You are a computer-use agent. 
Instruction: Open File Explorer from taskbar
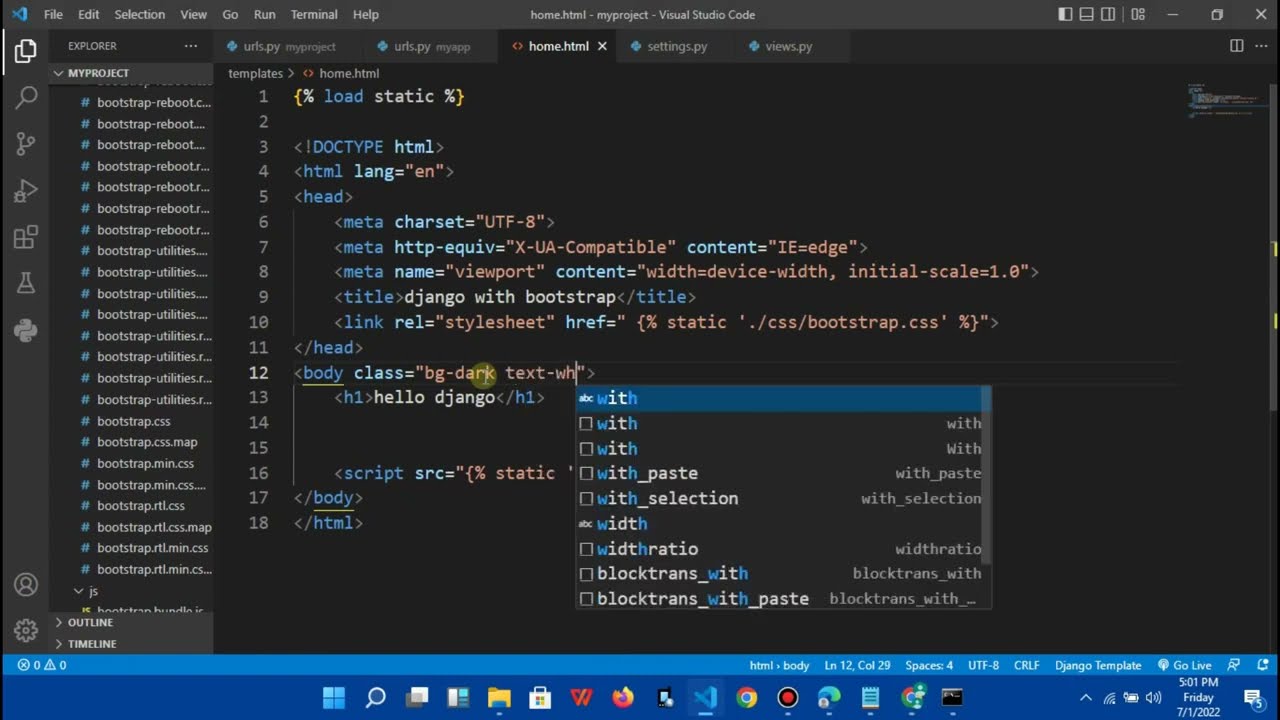pyautogui.click(x=499, y=697)
